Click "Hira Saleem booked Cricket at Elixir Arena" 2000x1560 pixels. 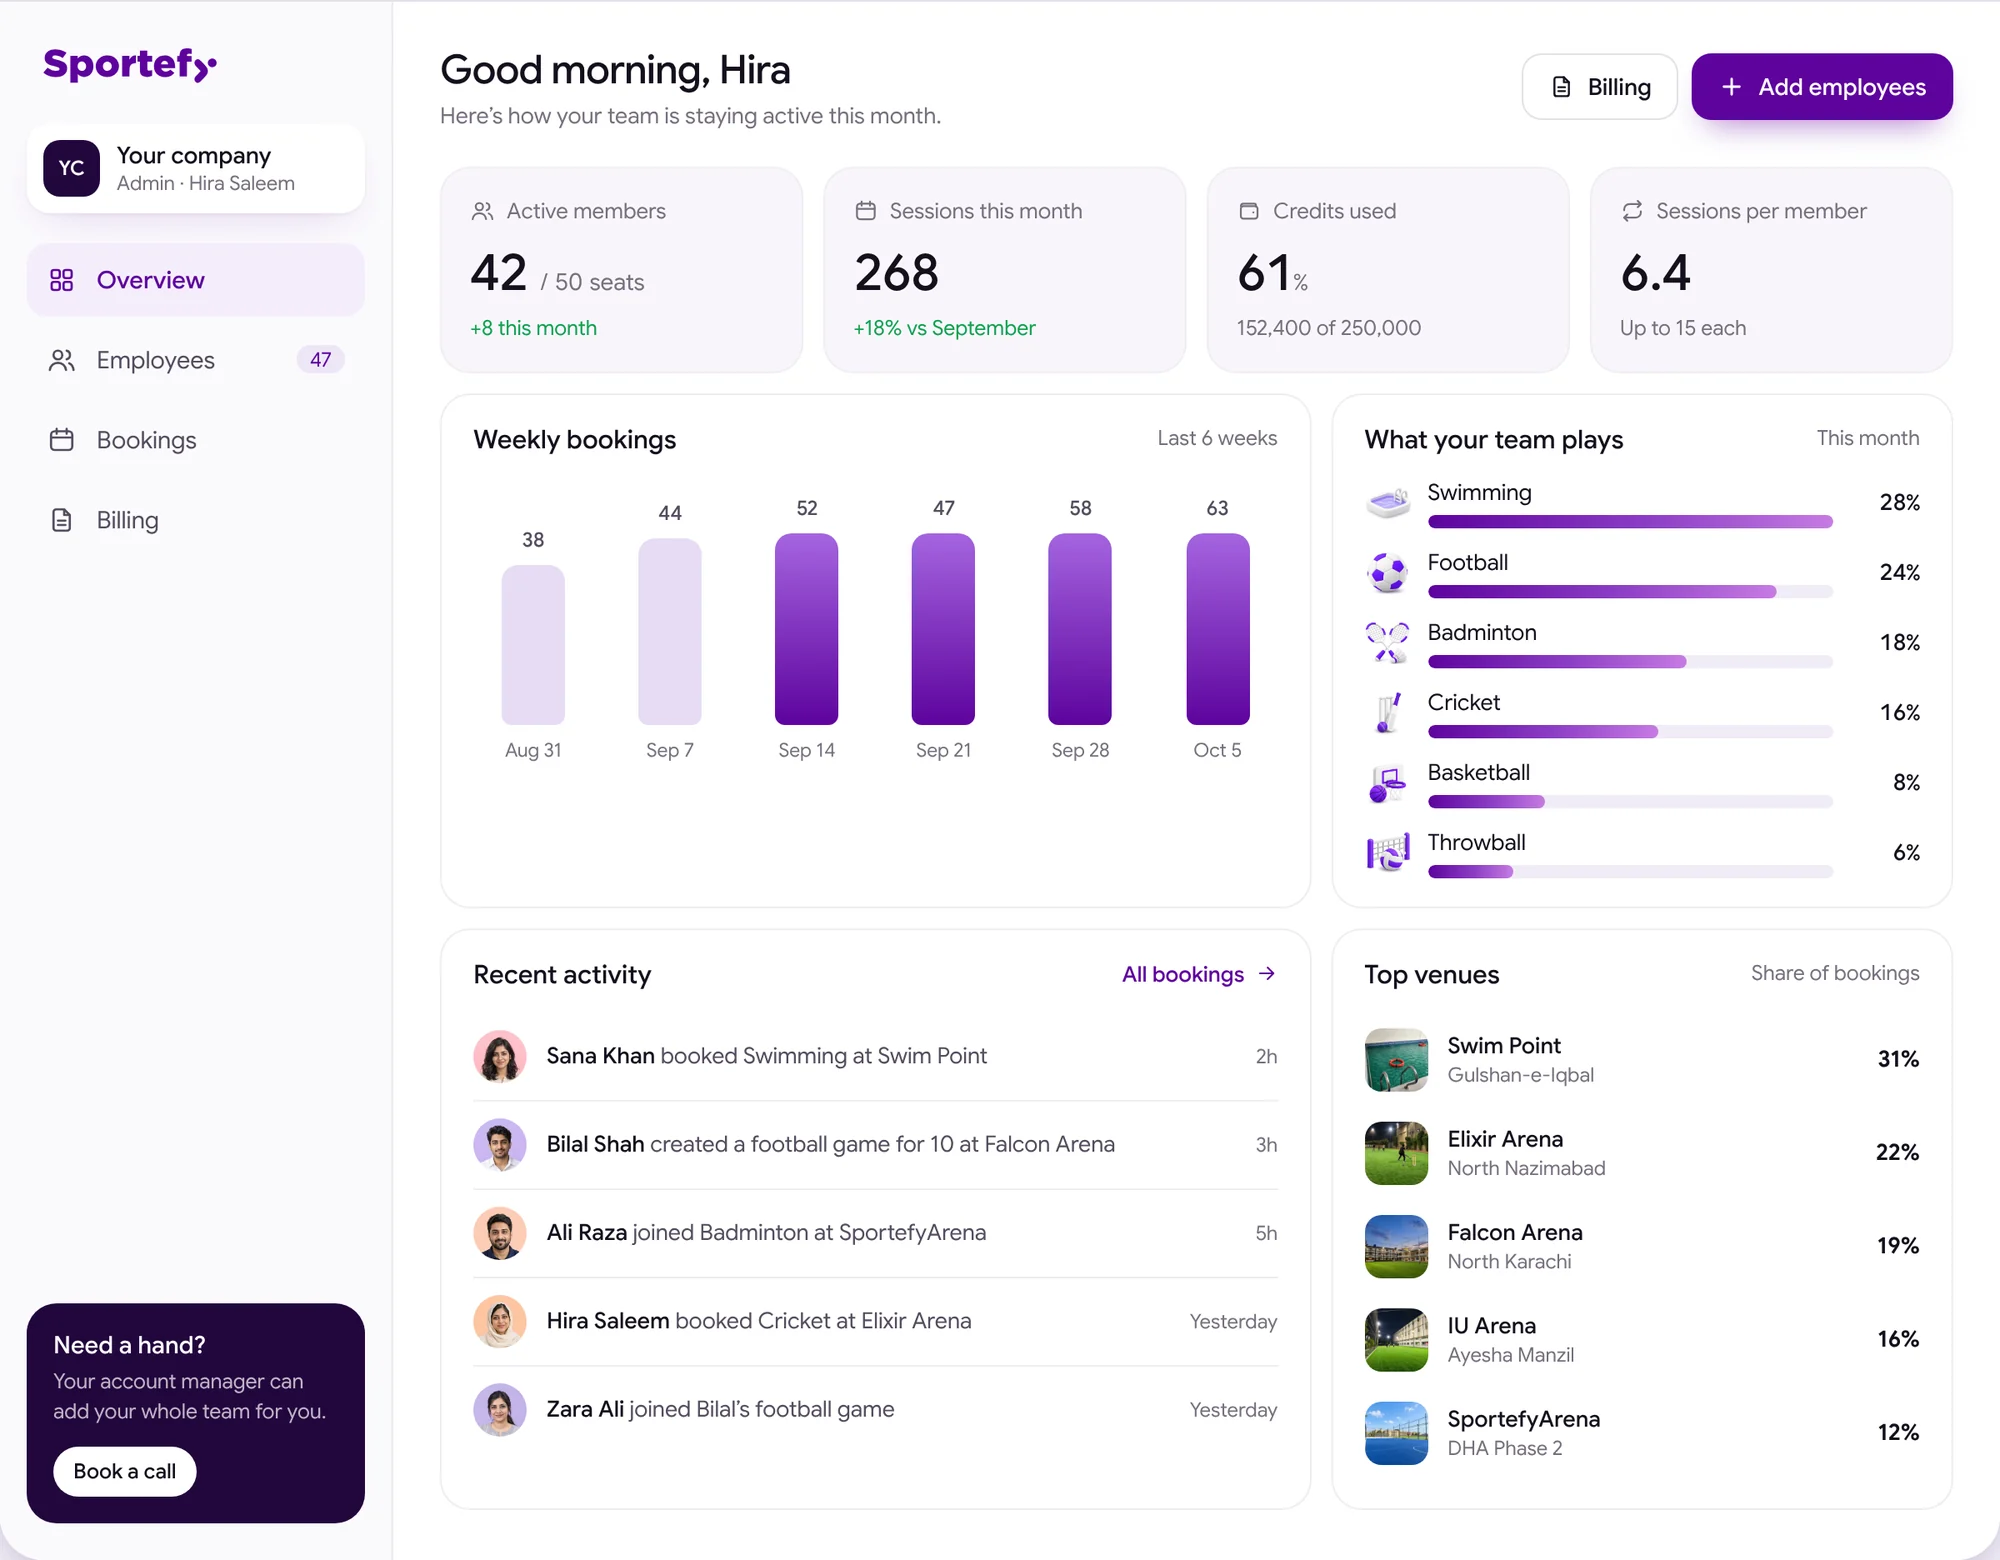759,1321
